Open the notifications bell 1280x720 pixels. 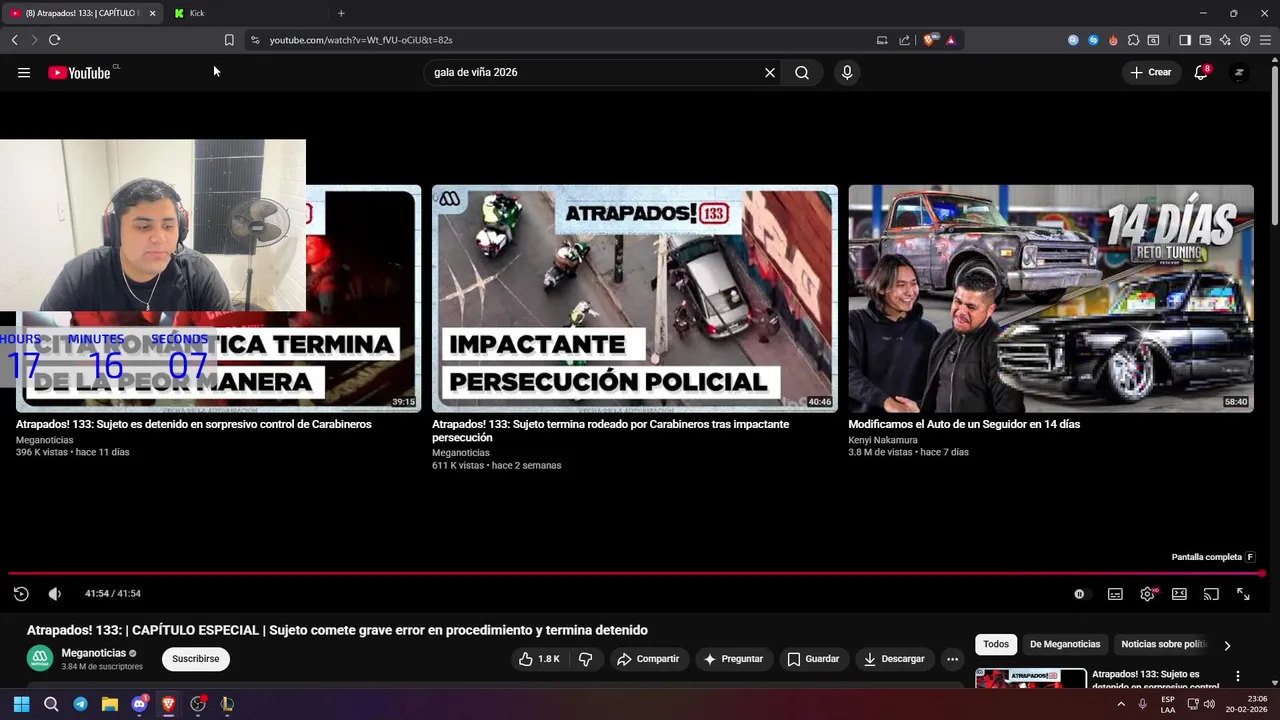[x=1201, y=72]
